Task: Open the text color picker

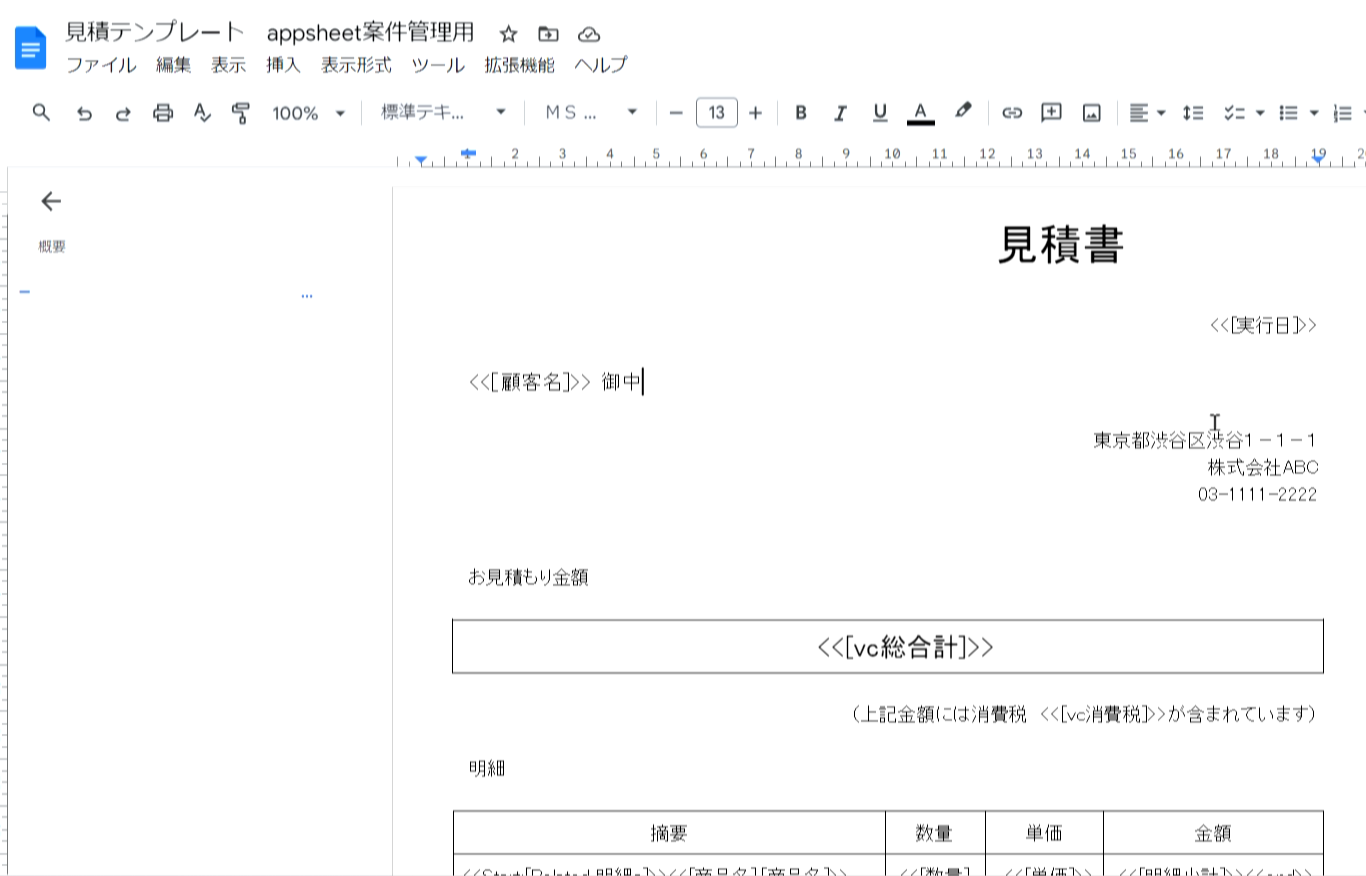Action: pos(921,113)
